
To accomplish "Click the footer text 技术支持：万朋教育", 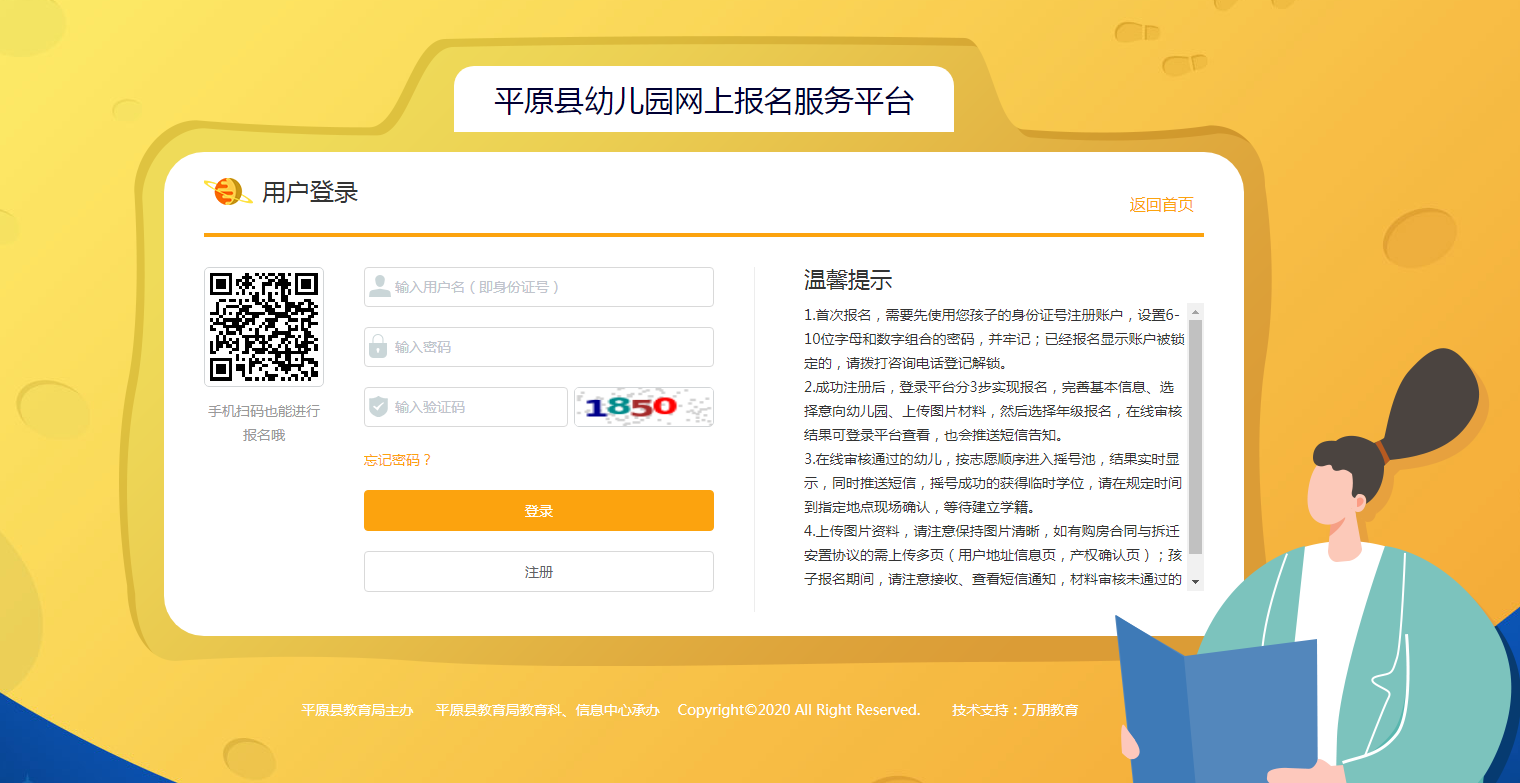I will [x=1016, y=710].
